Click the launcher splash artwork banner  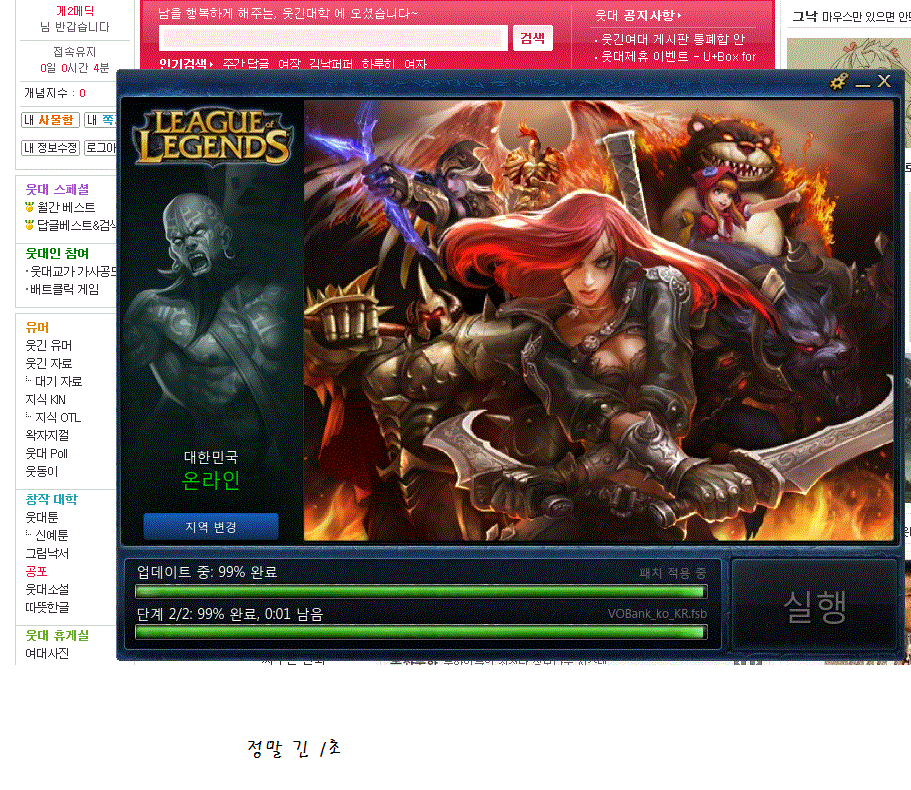[598, 321]
